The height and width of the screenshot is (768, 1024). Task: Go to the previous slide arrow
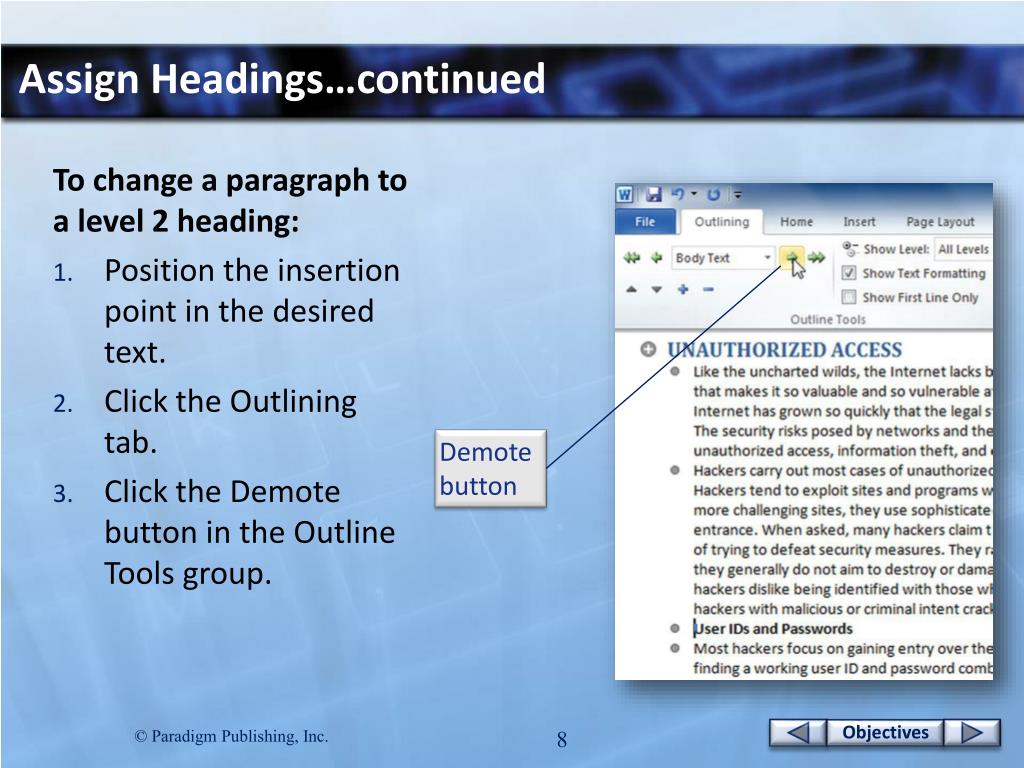pos(797,733)
